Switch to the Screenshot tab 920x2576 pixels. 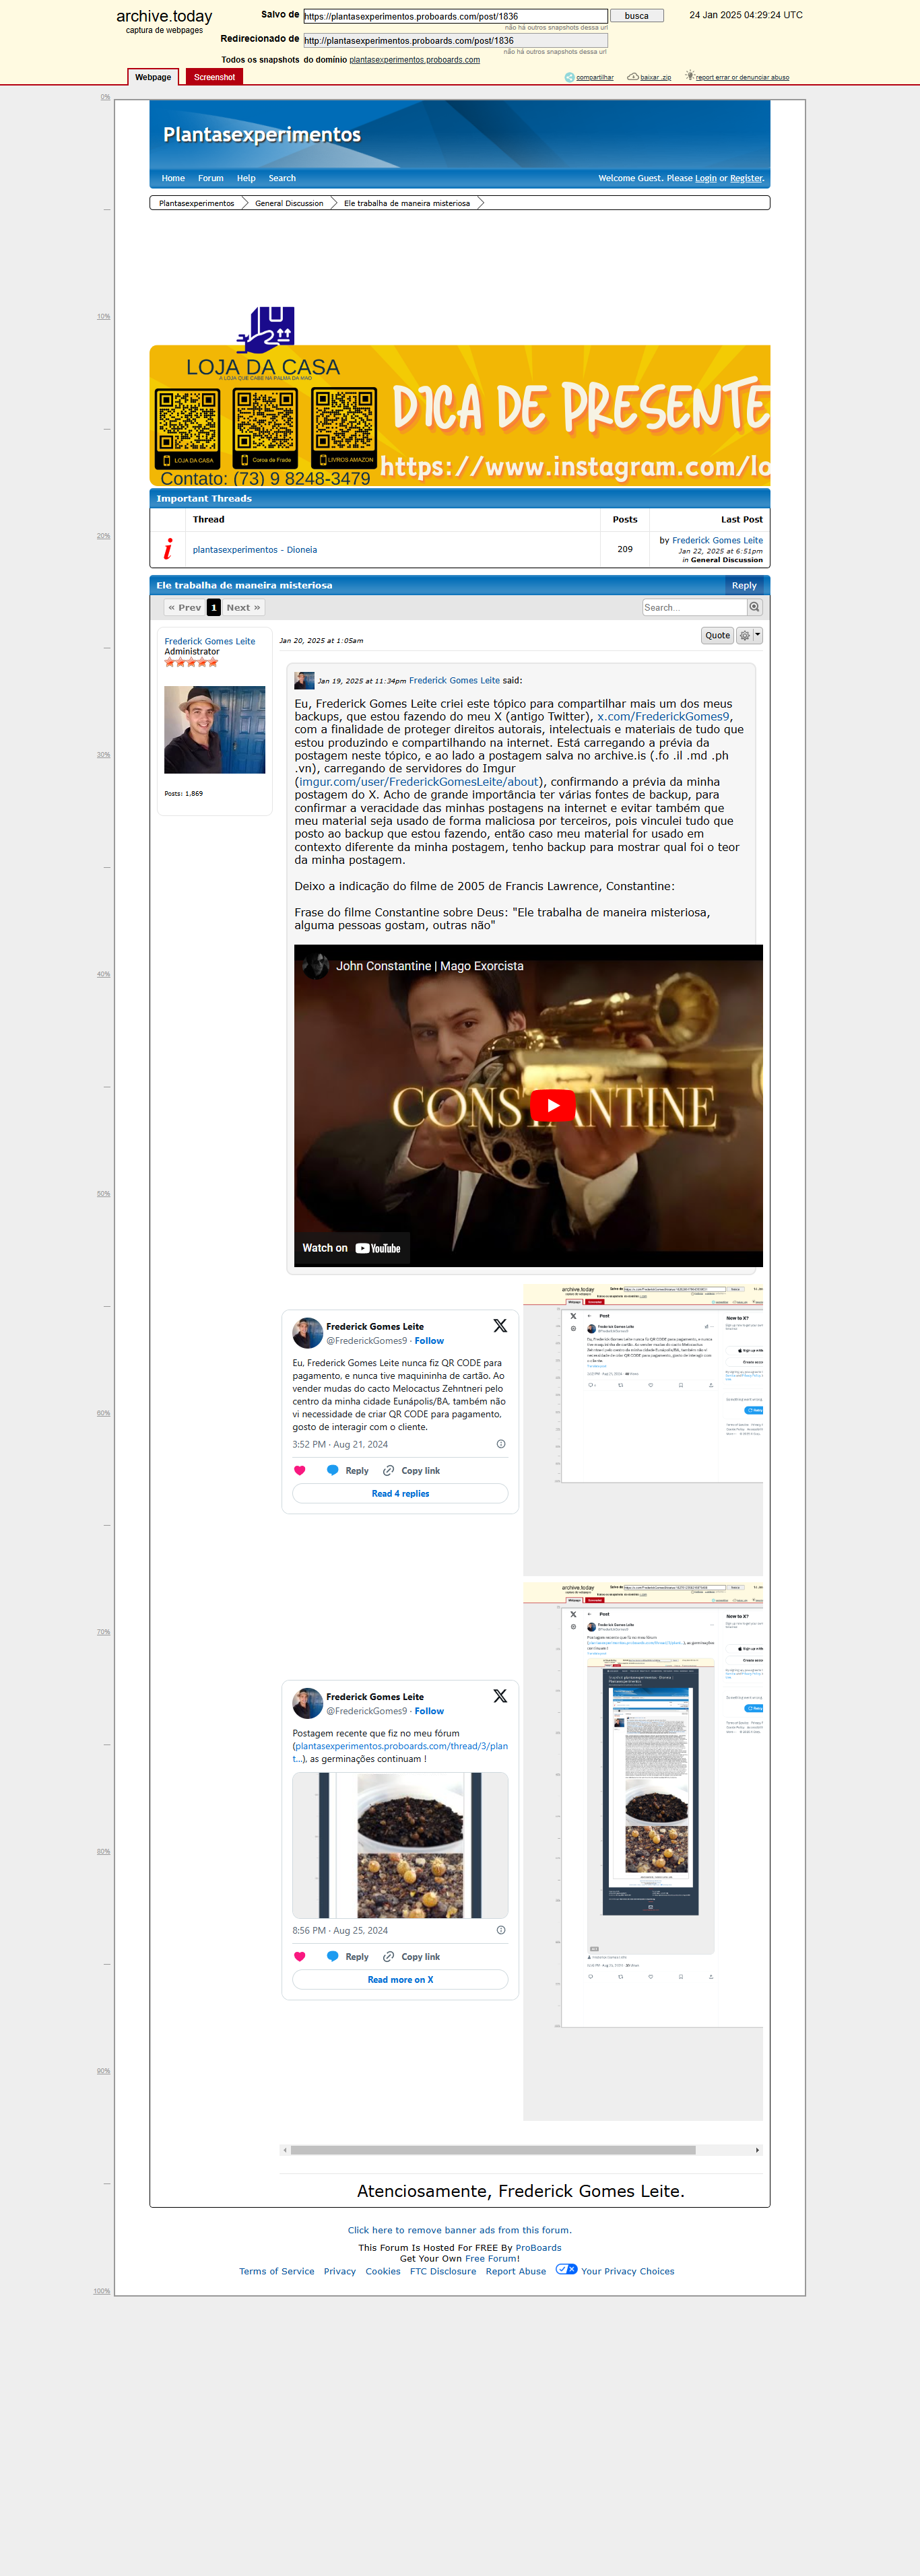214,77
